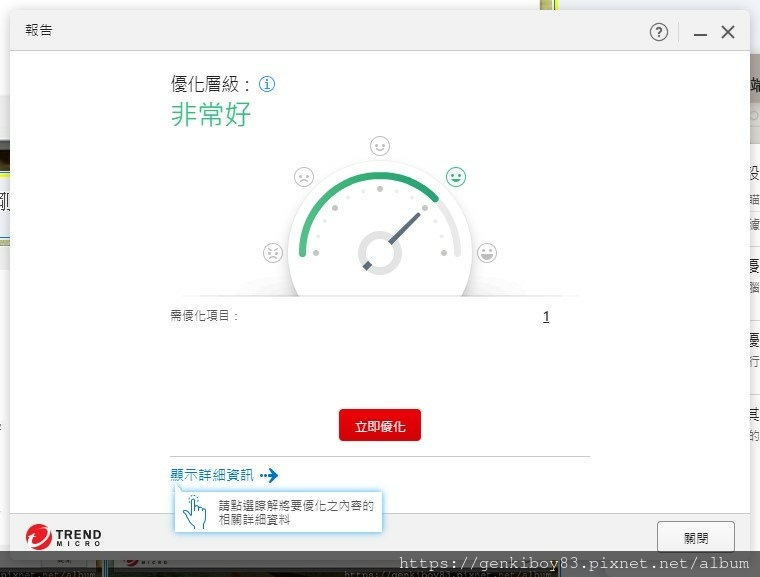The width and height of the screenshot is (760, 577).
Task: Click the big-grin face icon beside the gauge
Action: click(x=487, y=253)
